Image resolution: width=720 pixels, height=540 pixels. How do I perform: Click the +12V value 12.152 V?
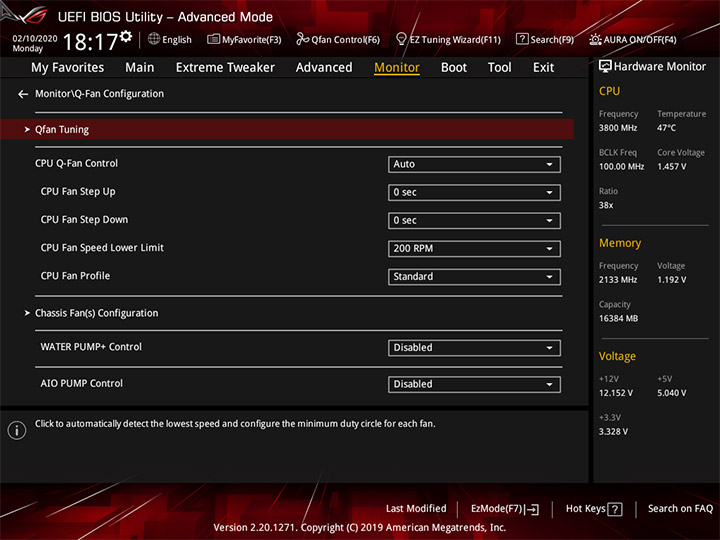point(616,394)
